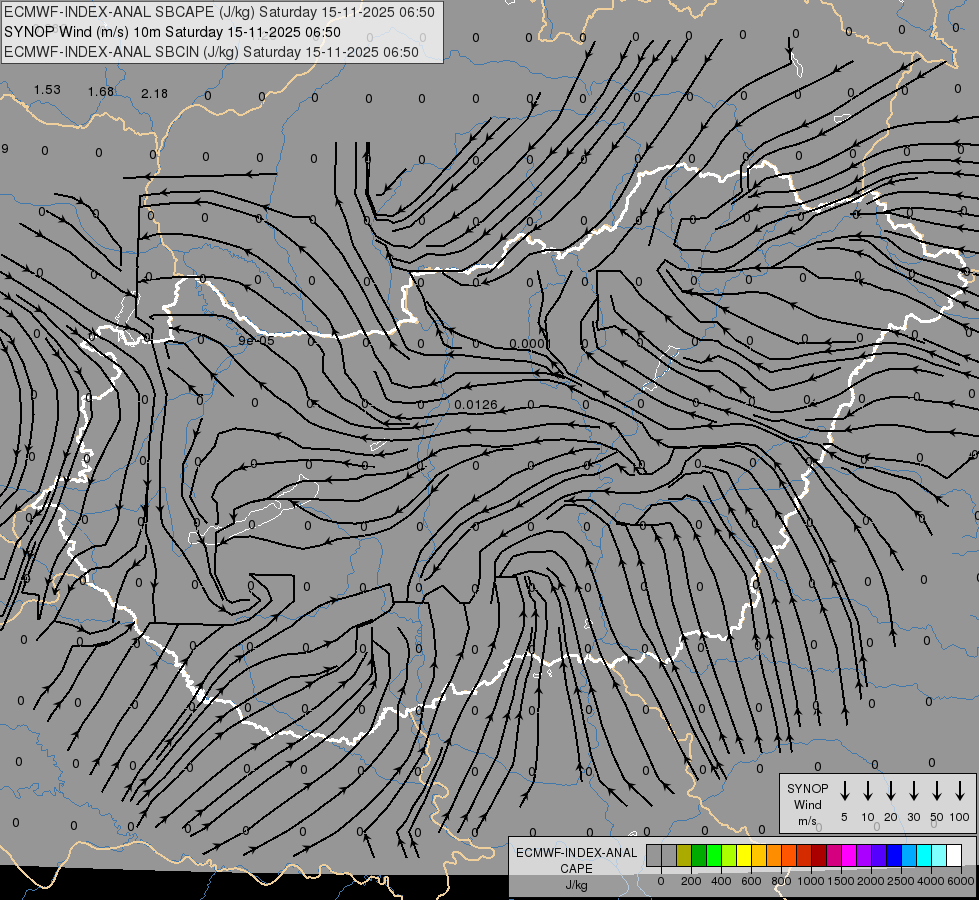979x900 pixels.
Task: Click the wind arrow above the 5 label
Action: click(x=844, y=791)
